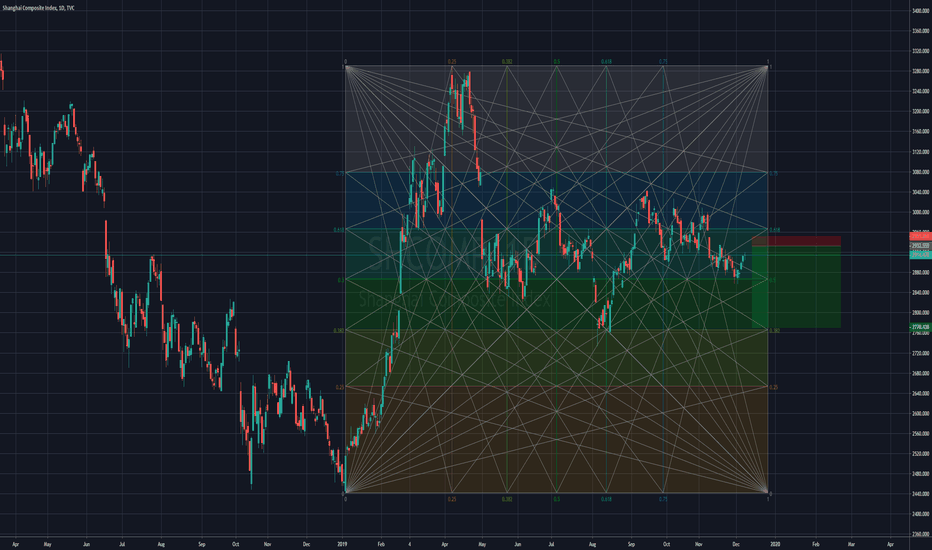The image size is (932, 550).
Task: Click the 2400.000 price axis label
Action: (921, 514)
